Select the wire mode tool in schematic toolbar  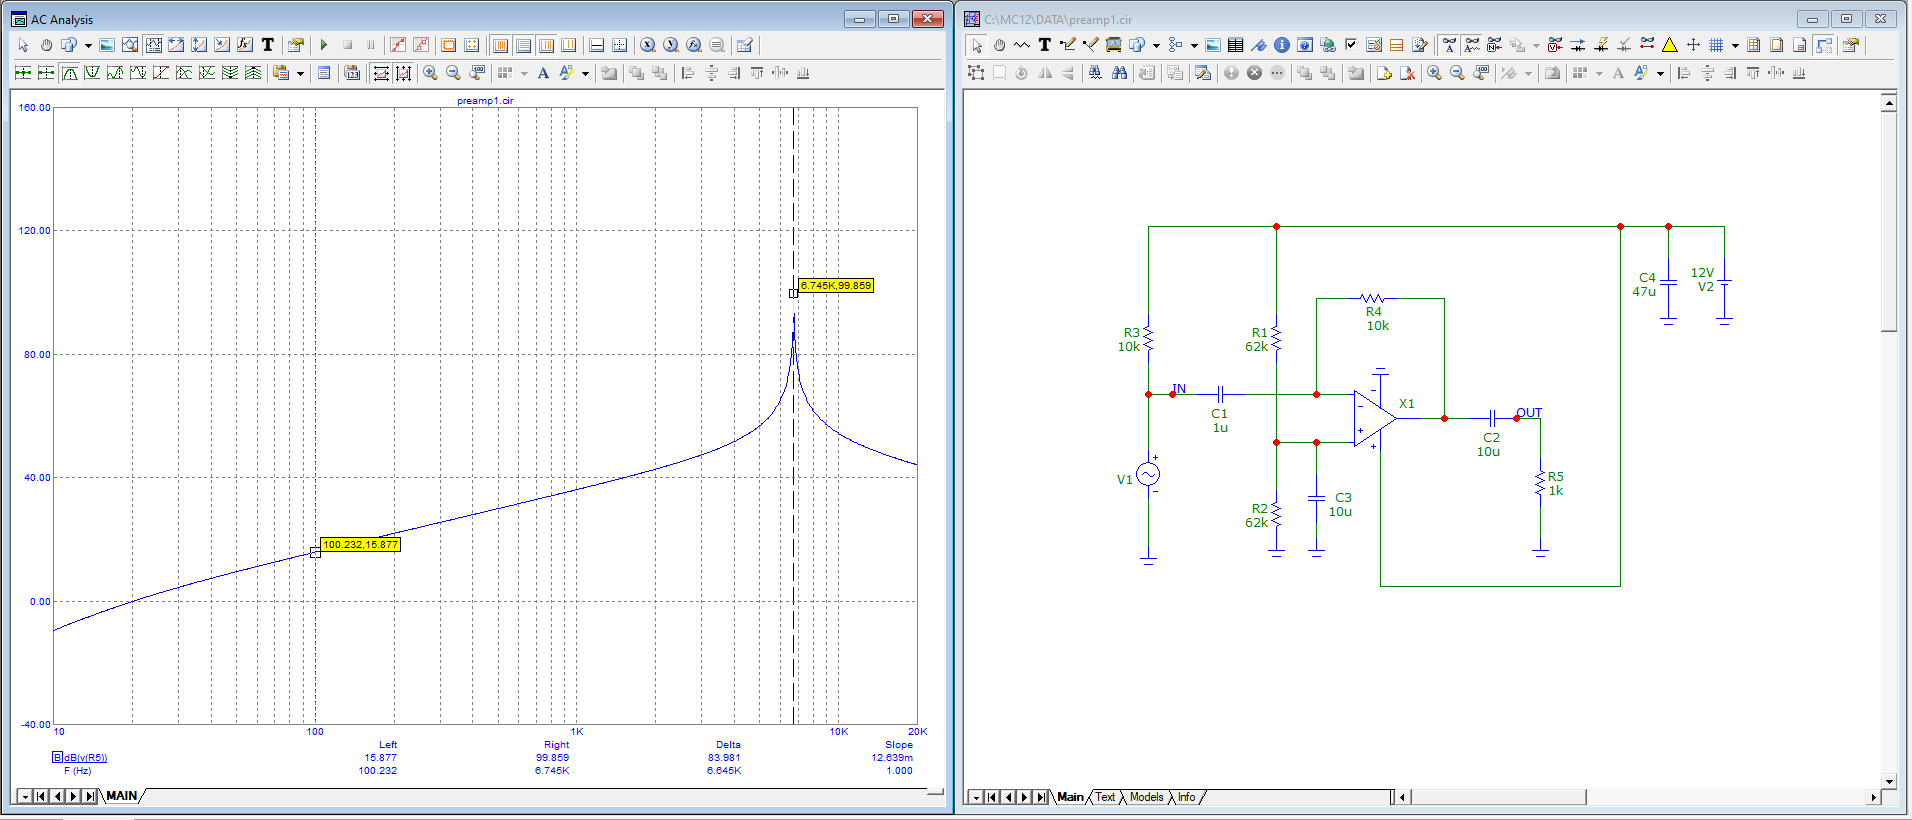click(x=1068, y=45)
